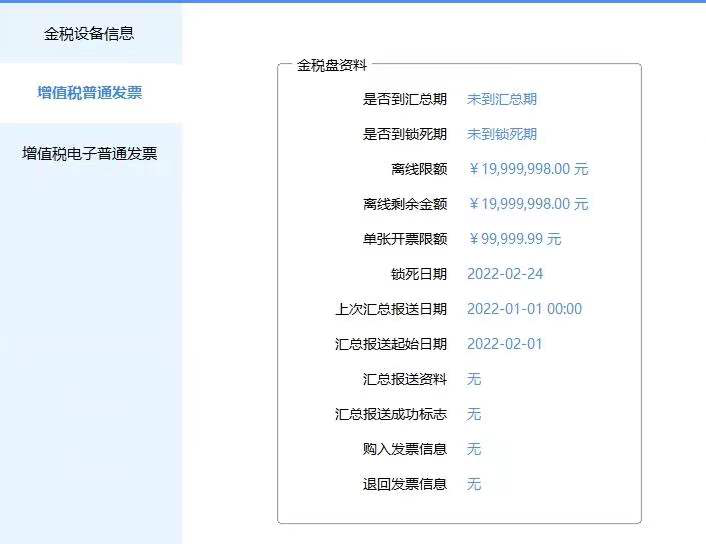Select the date 2022-02-24

click(505, 274)
